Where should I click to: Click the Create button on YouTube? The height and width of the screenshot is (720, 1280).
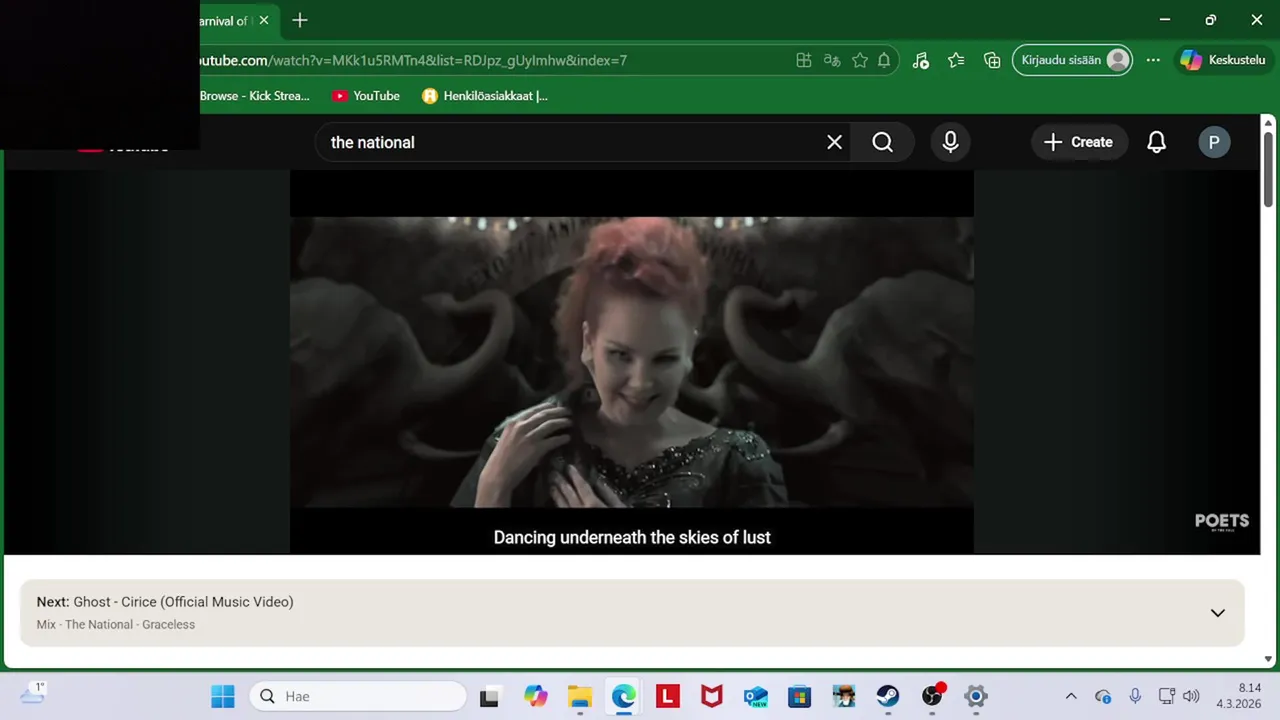tap(1078, 142)
